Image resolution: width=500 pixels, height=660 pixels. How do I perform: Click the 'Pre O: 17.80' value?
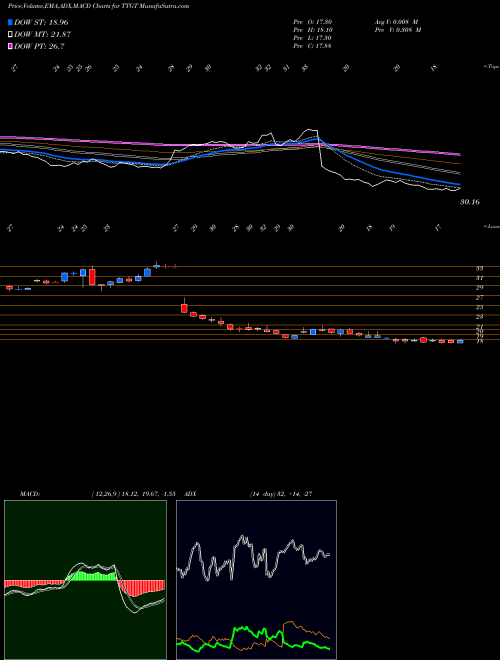[x=313, y=22]
